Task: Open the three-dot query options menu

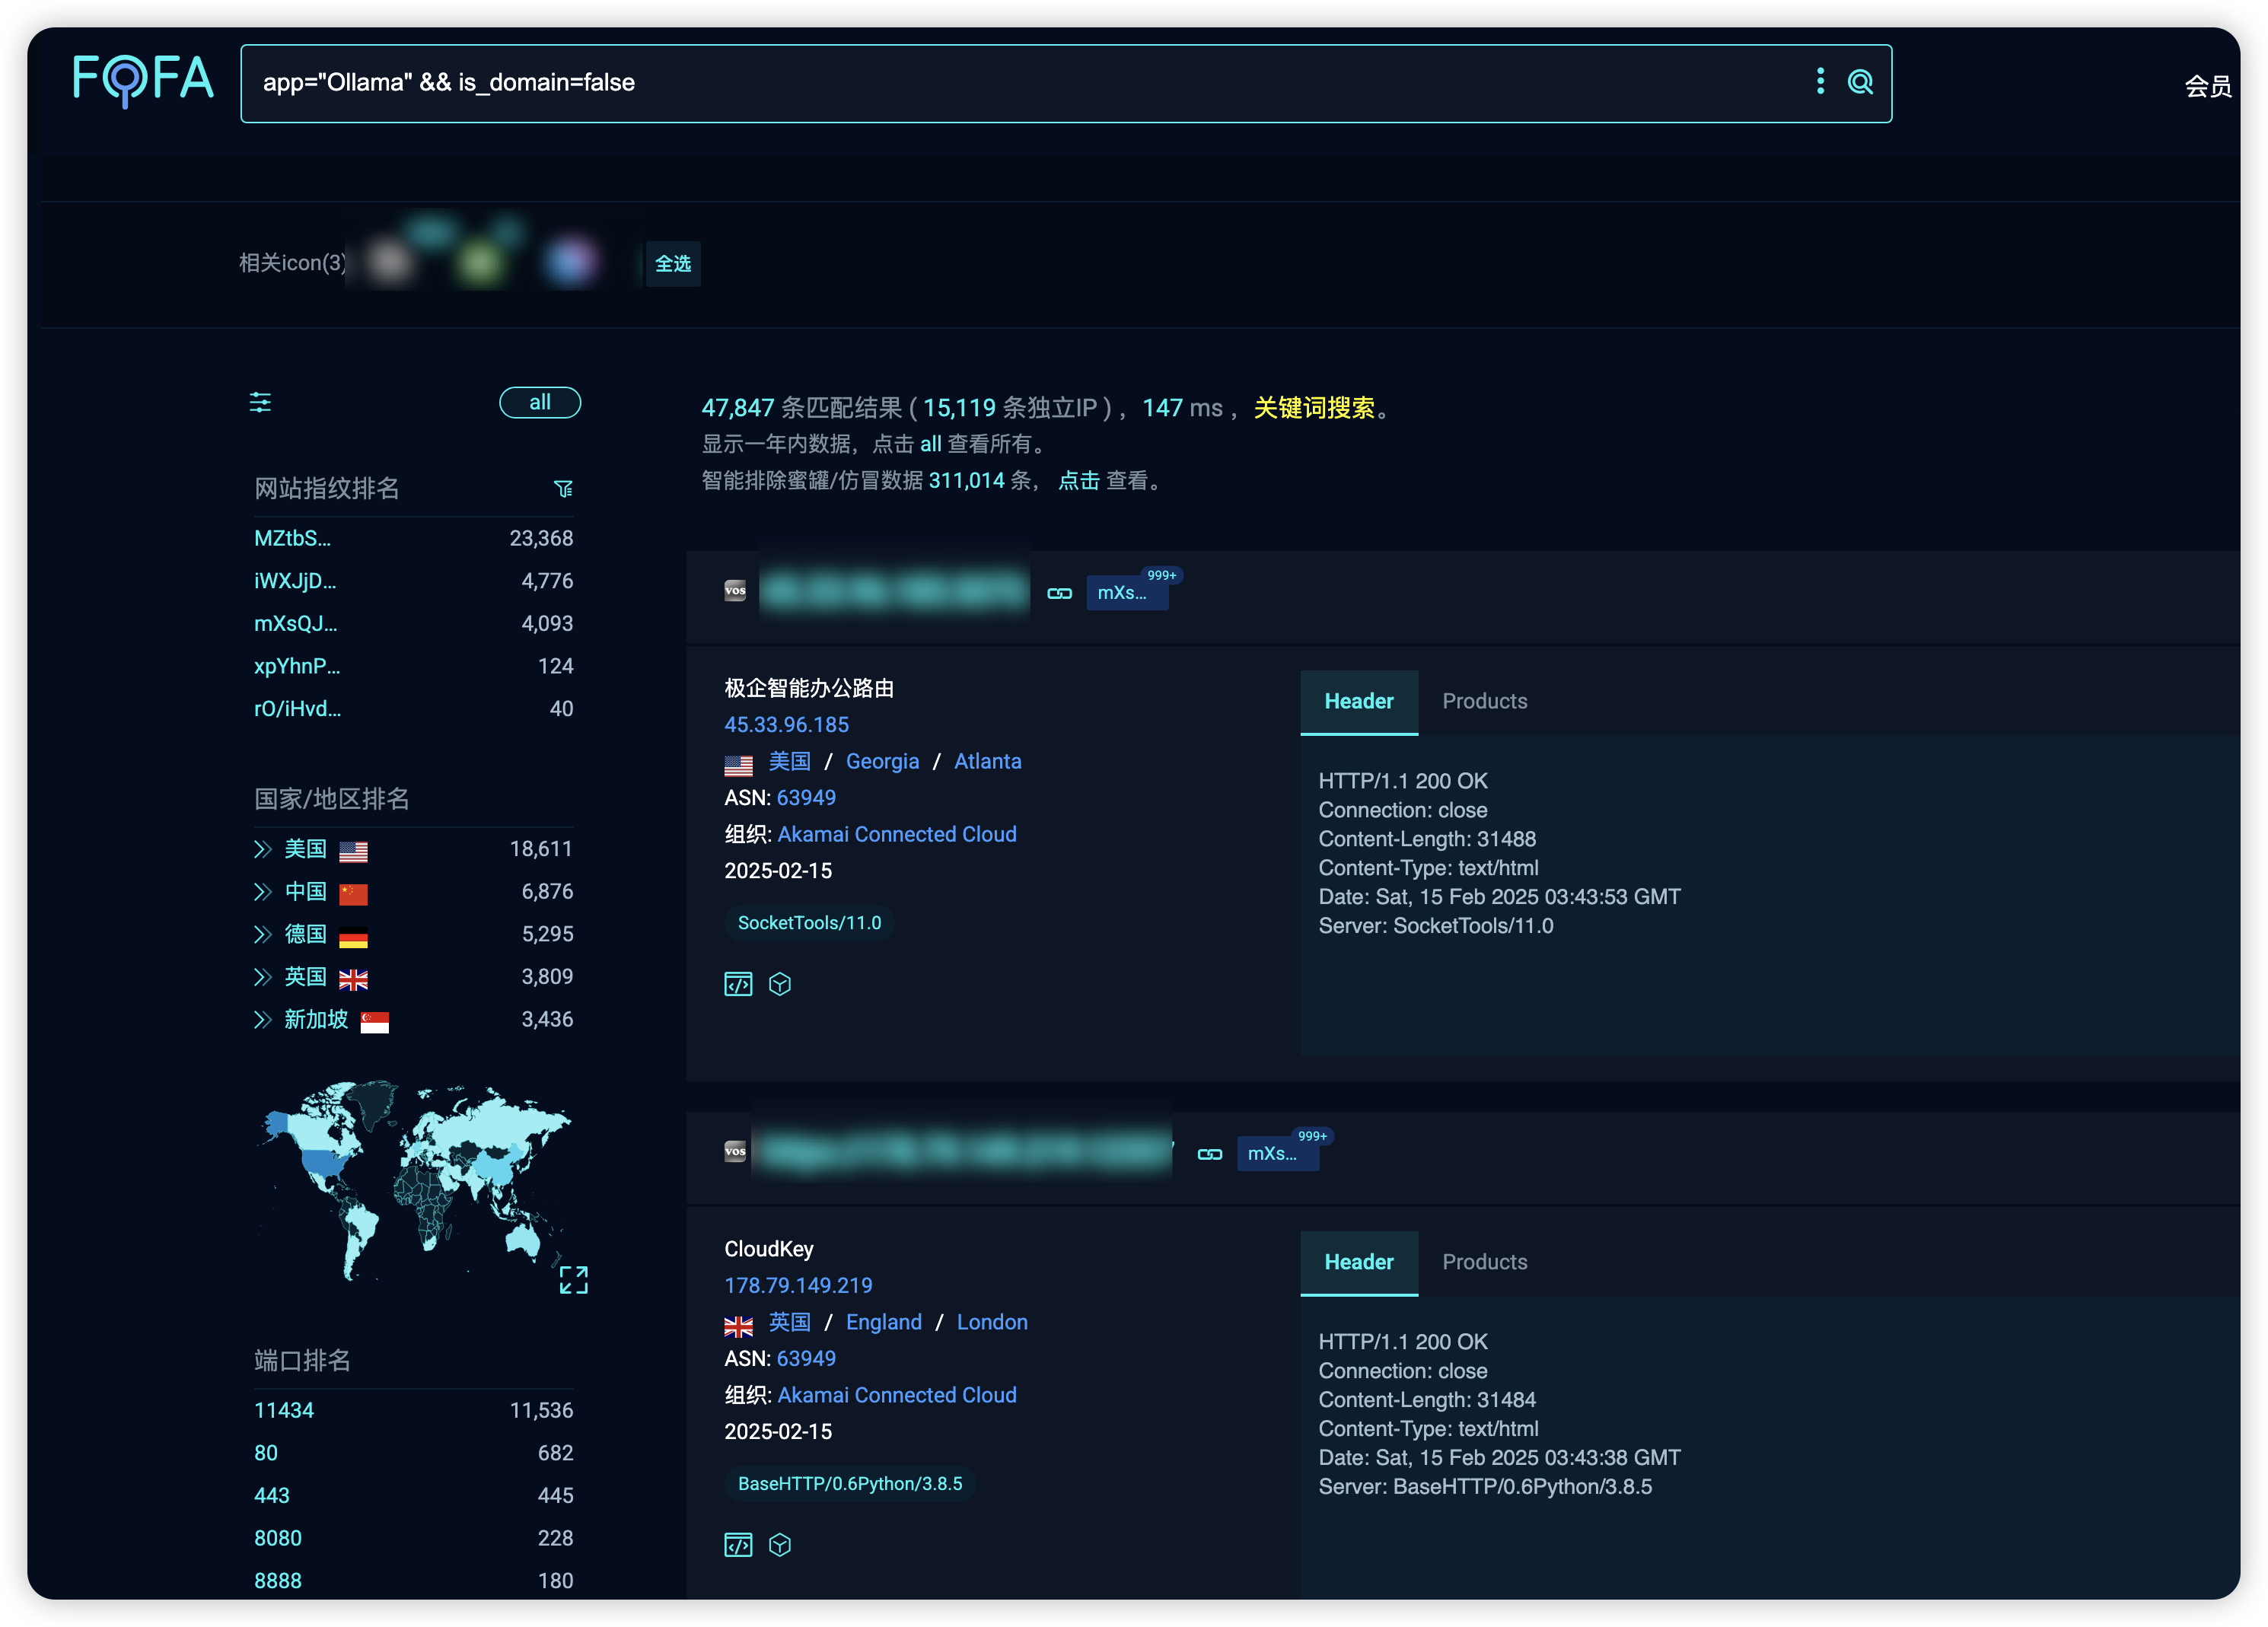Action: click(x=1820, y=81)
